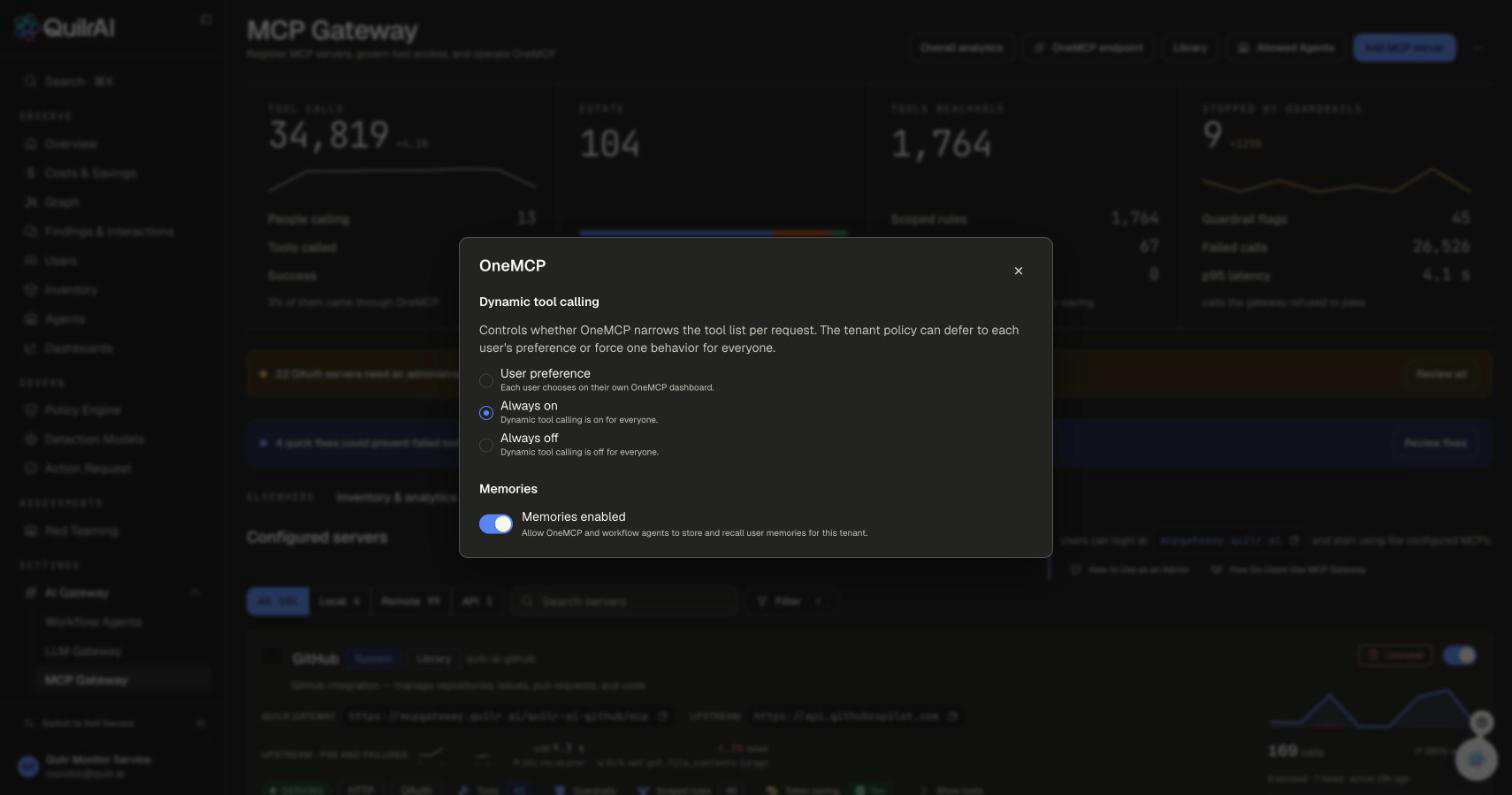Click the Add MCP server button
The height and width of the screenshot is (795, 1512).
(1404, 48)
